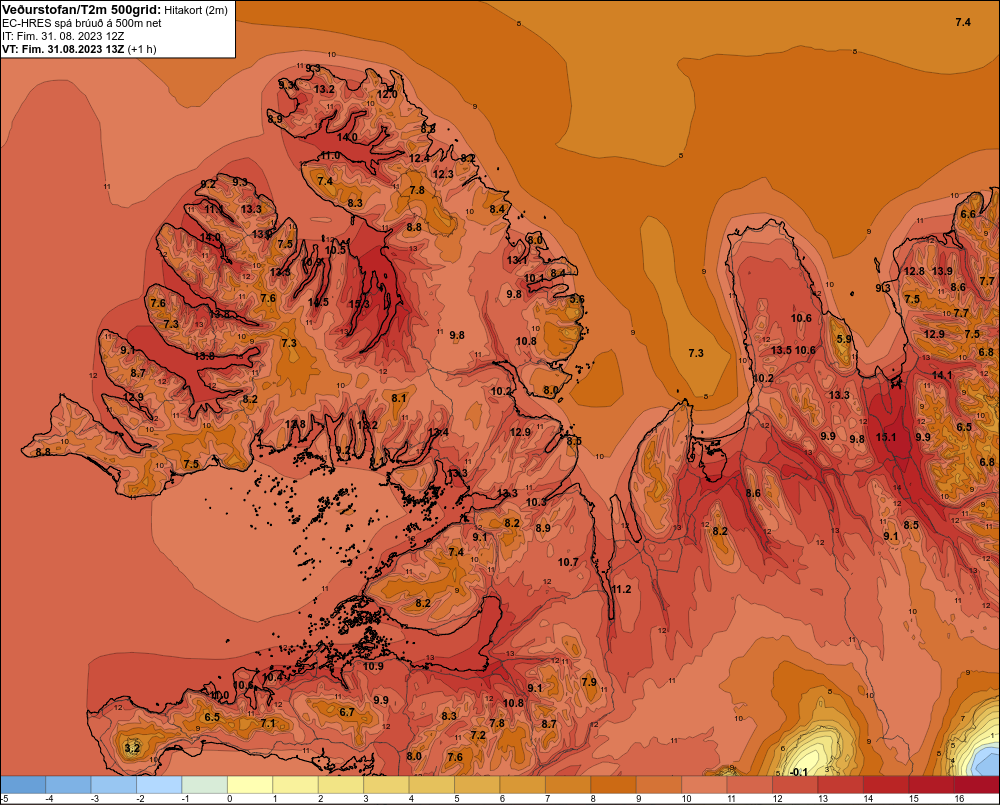Select the '7.9' temperature value
The height and width of the screenshot is (805, 1000).
point(589,682)
